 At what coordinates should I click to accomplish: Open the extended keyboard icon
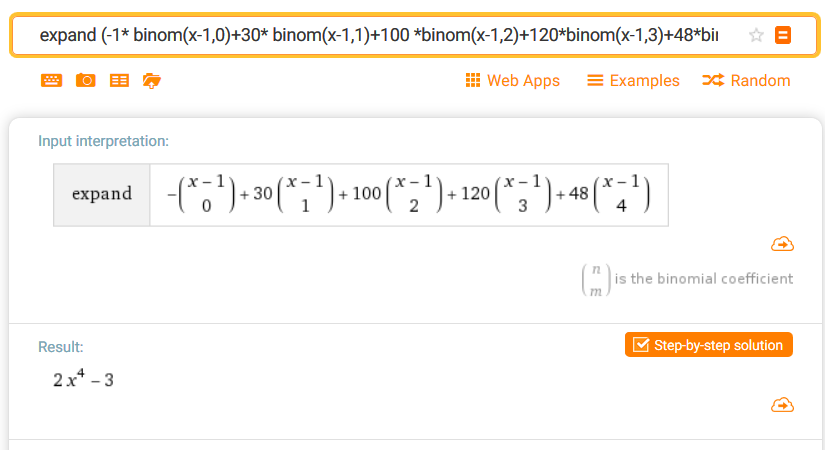coord(52,81)
